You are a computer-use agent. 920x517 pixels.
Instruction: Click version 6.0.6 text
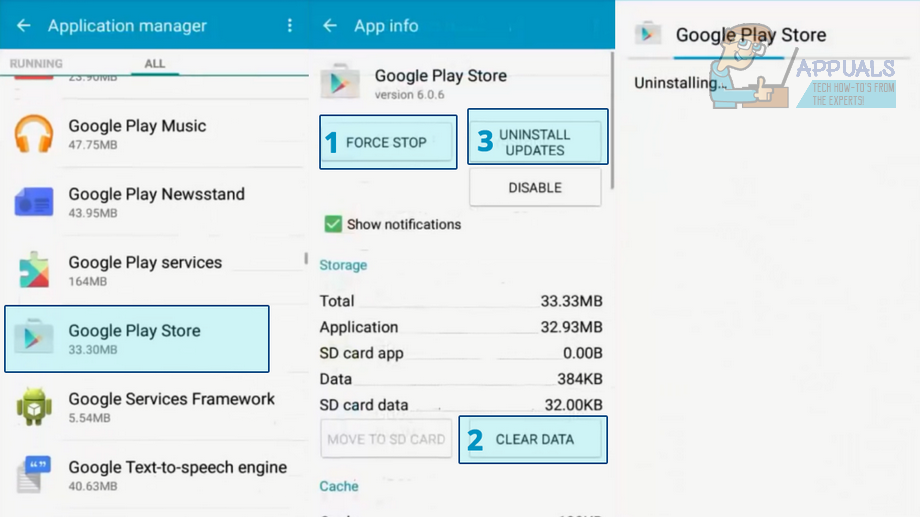pyautogui.click(x=410, y=94)
